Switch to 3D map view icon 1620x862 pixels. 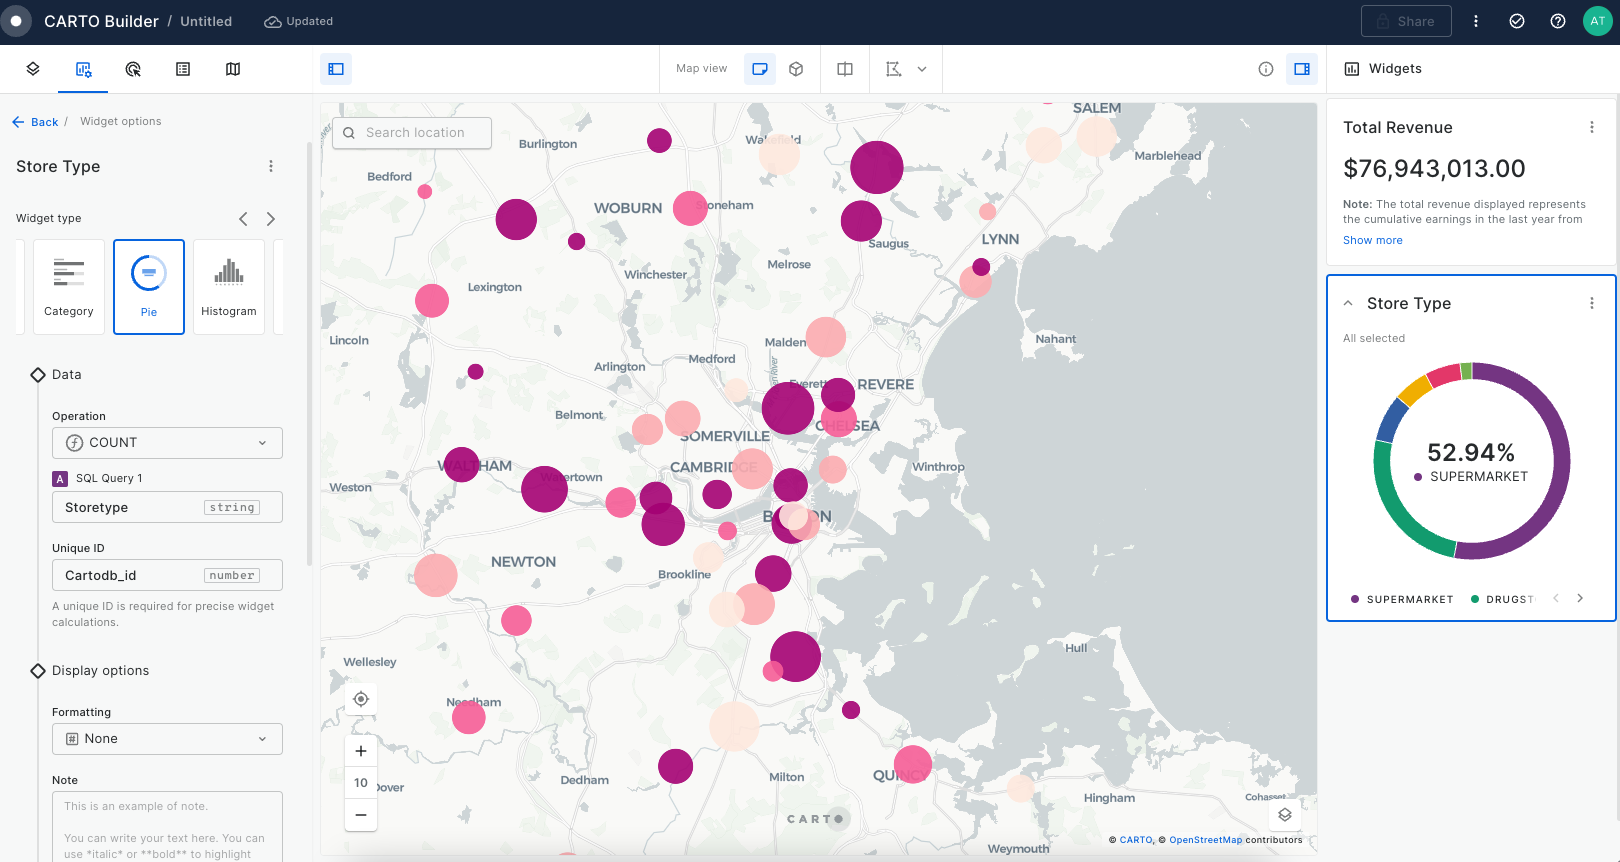click(796, 69)
